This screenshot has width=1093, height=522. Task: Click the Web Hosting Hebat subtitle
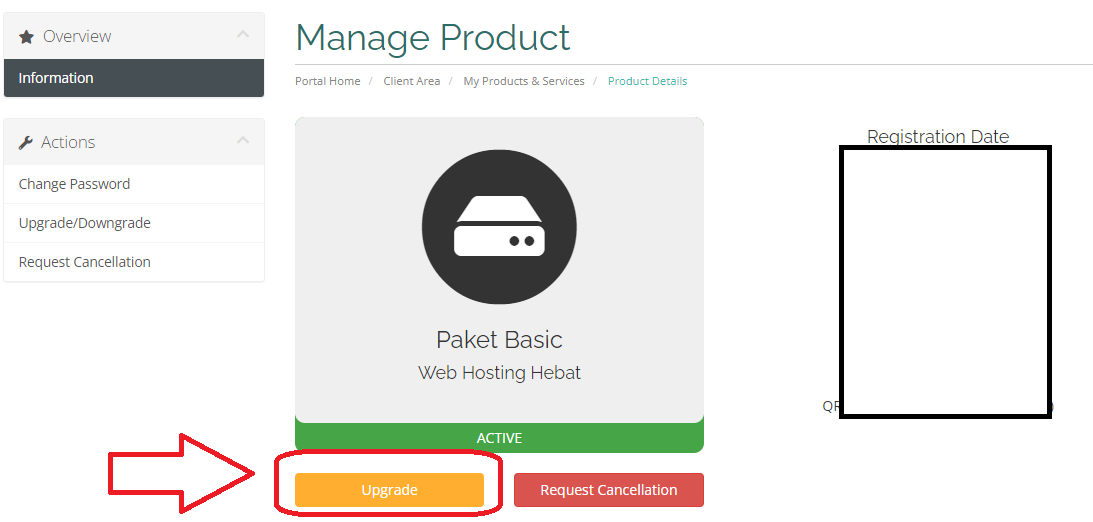coord(499,373)
